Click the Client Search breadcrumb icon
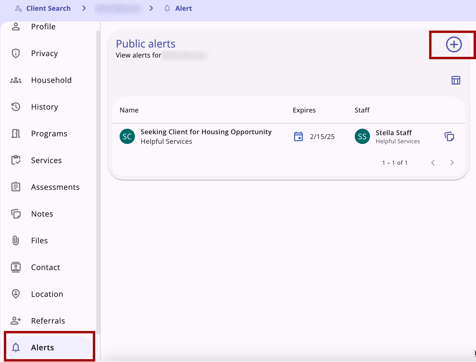Image resolution: width=476 pixels, height=362 pixels. coord(18,8)
